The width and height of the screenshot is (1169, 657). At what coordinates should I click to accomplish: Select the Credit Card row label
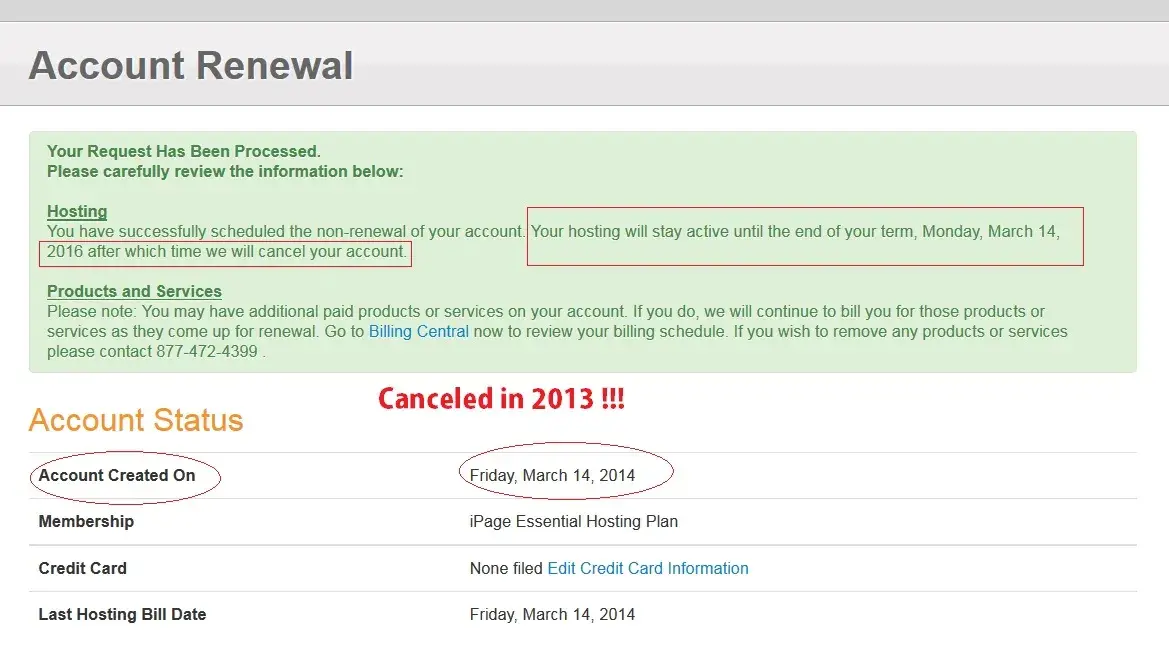click(x=82, y=568)
